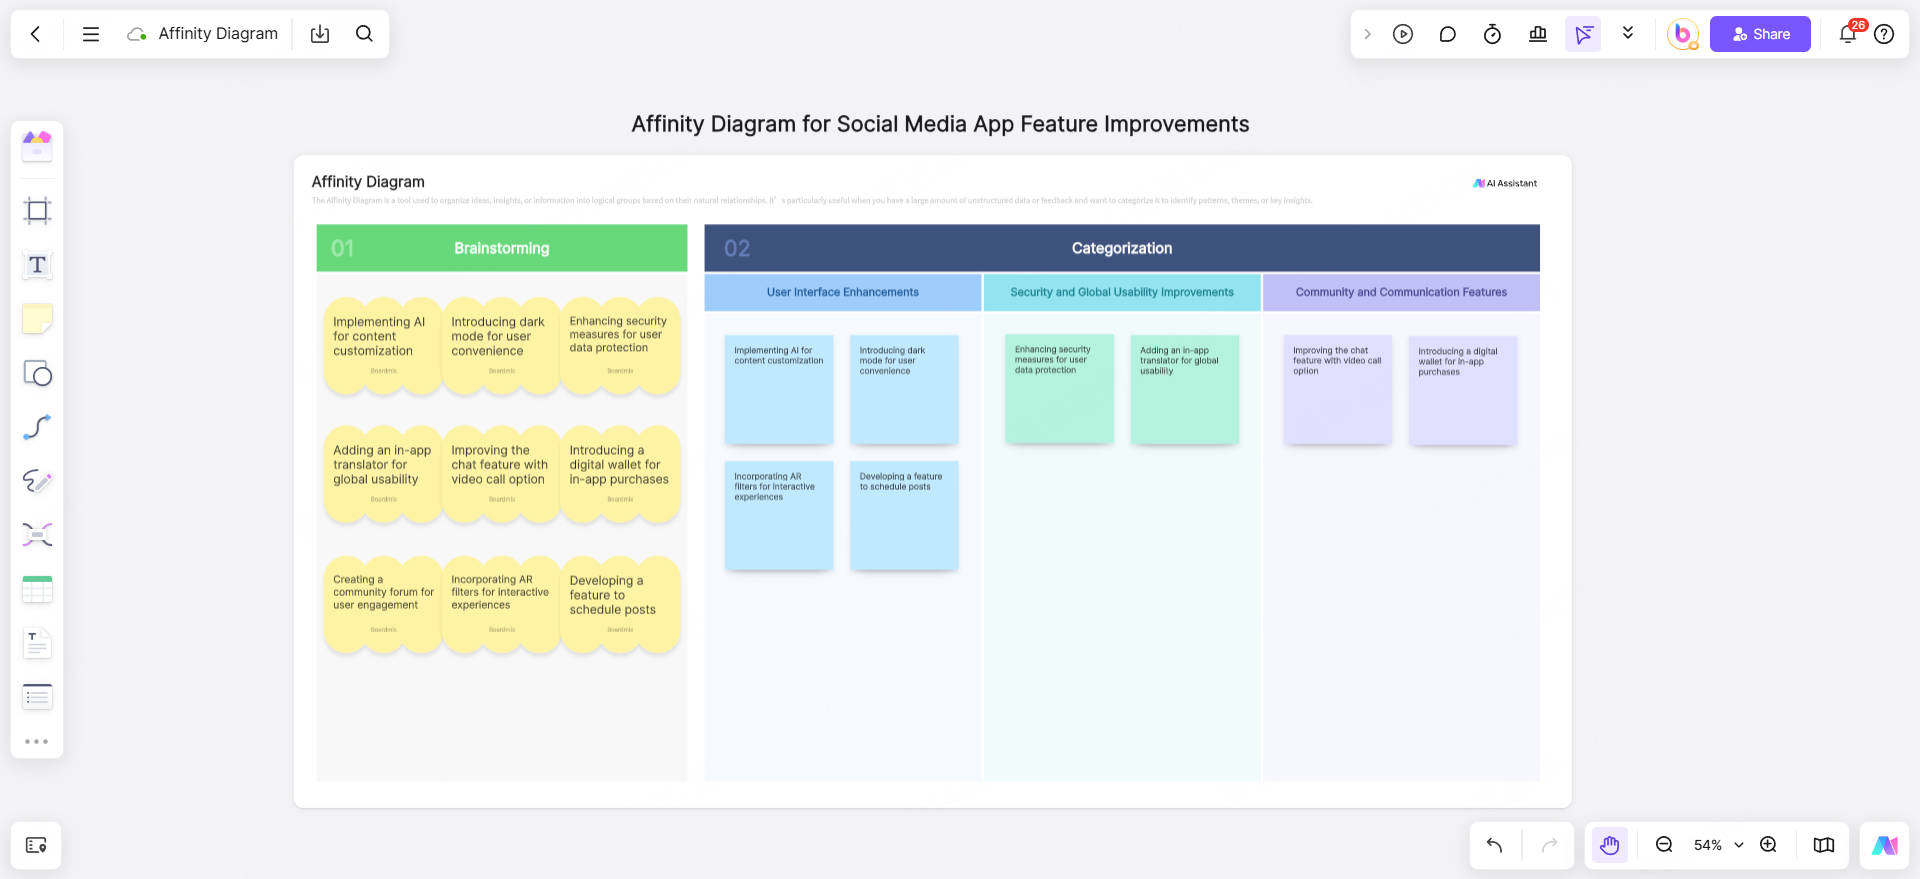Toggle the minimap view
Image resolution: width=1920 pixels, height=879 pixels.
pyautogui.click(x=1823, y=845)
